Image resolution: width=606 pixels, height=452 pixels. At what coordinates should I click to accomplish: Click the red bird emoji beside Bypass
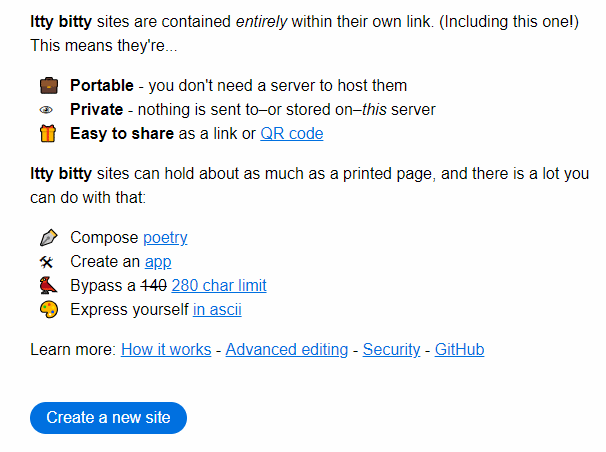point(48,285)
